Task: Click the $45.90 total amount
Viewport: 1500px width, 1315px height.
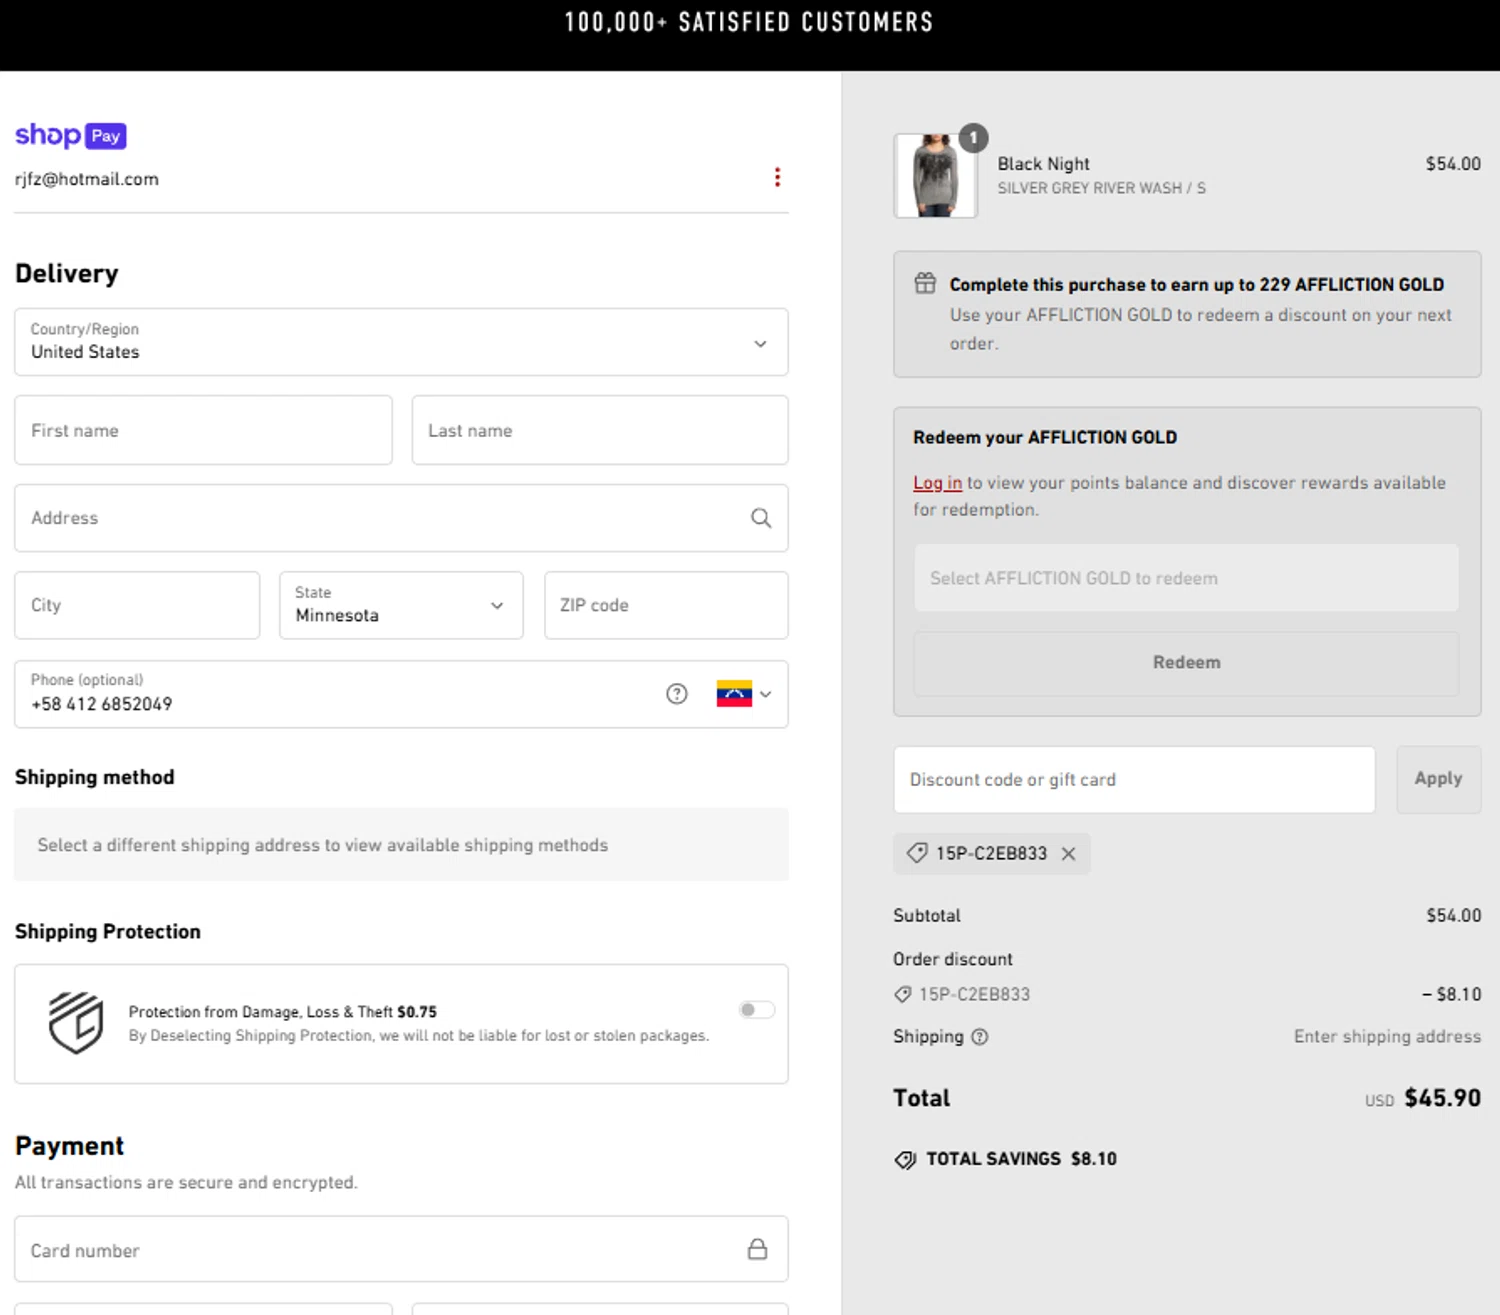Action: pyautogui.click(x=1442, y=1098)
